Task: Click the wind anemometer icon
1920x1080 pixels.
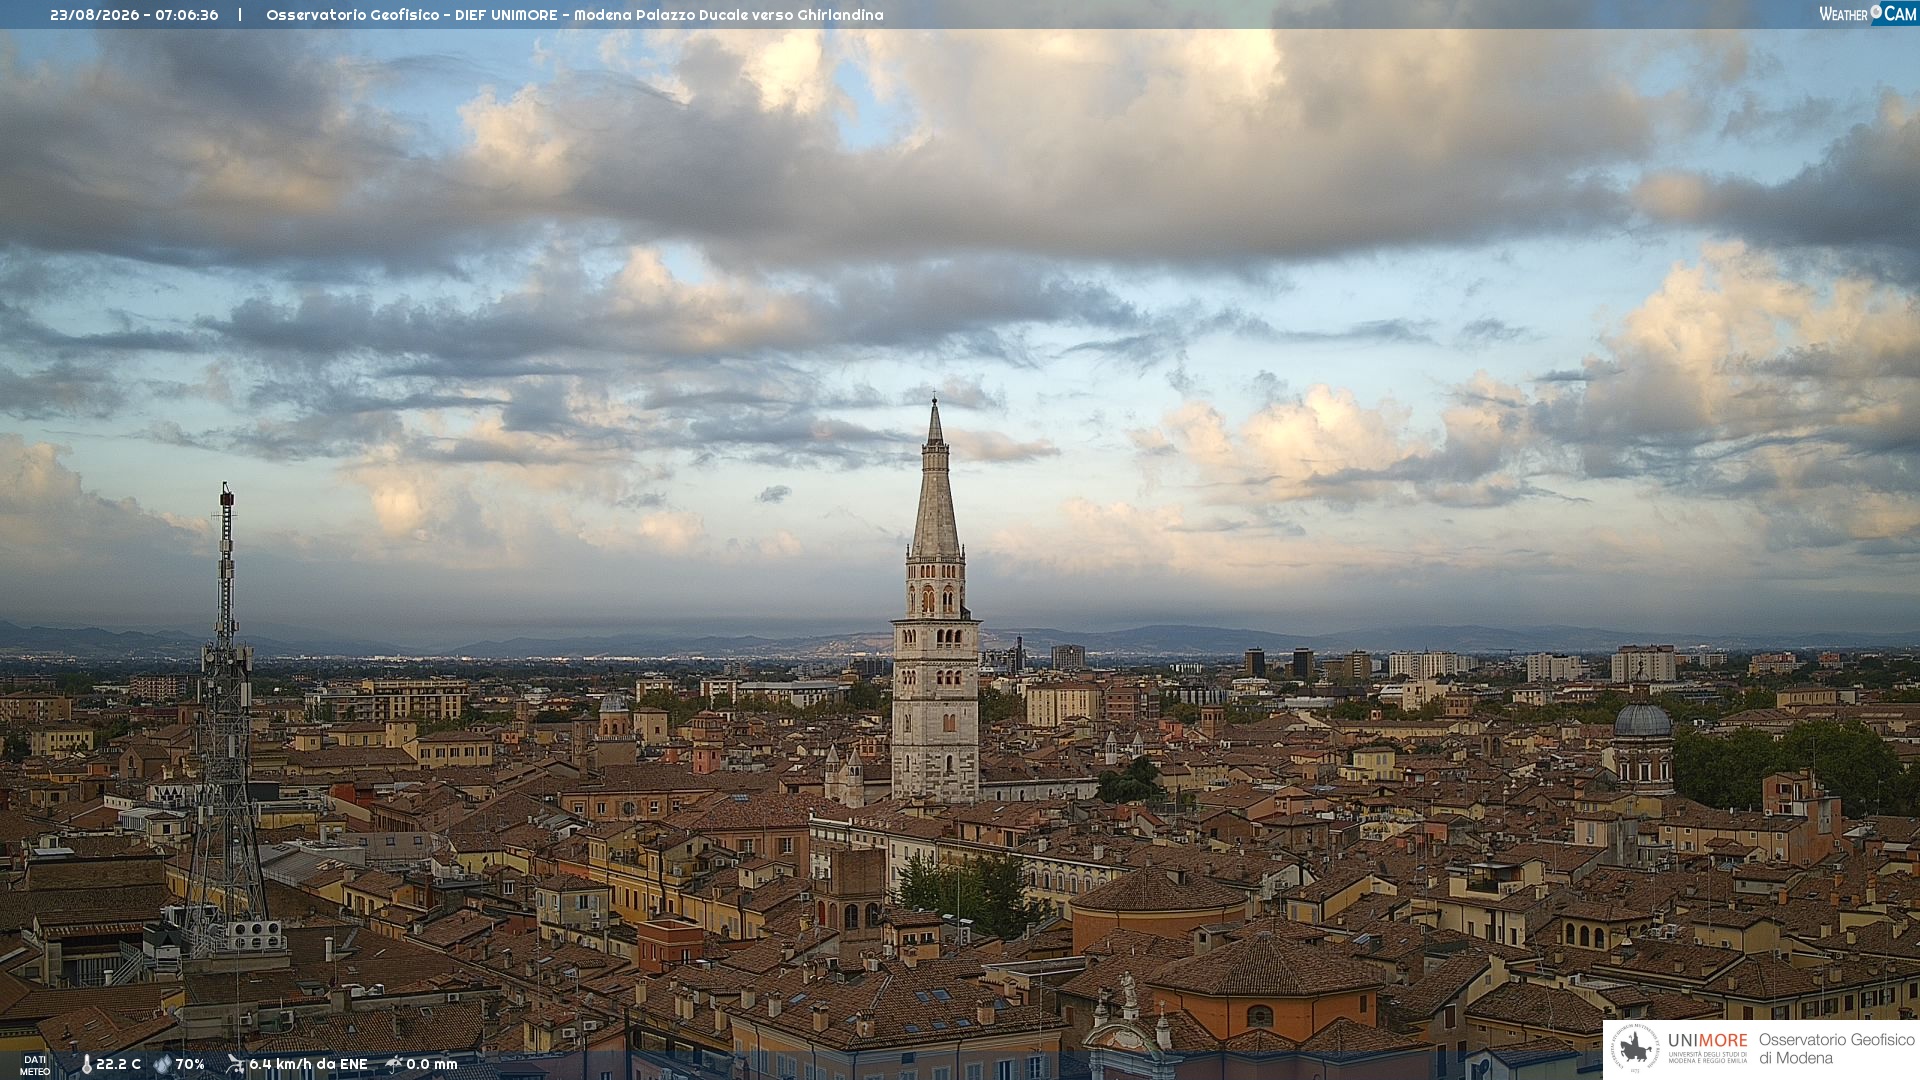Action: tap(235, 1064)
